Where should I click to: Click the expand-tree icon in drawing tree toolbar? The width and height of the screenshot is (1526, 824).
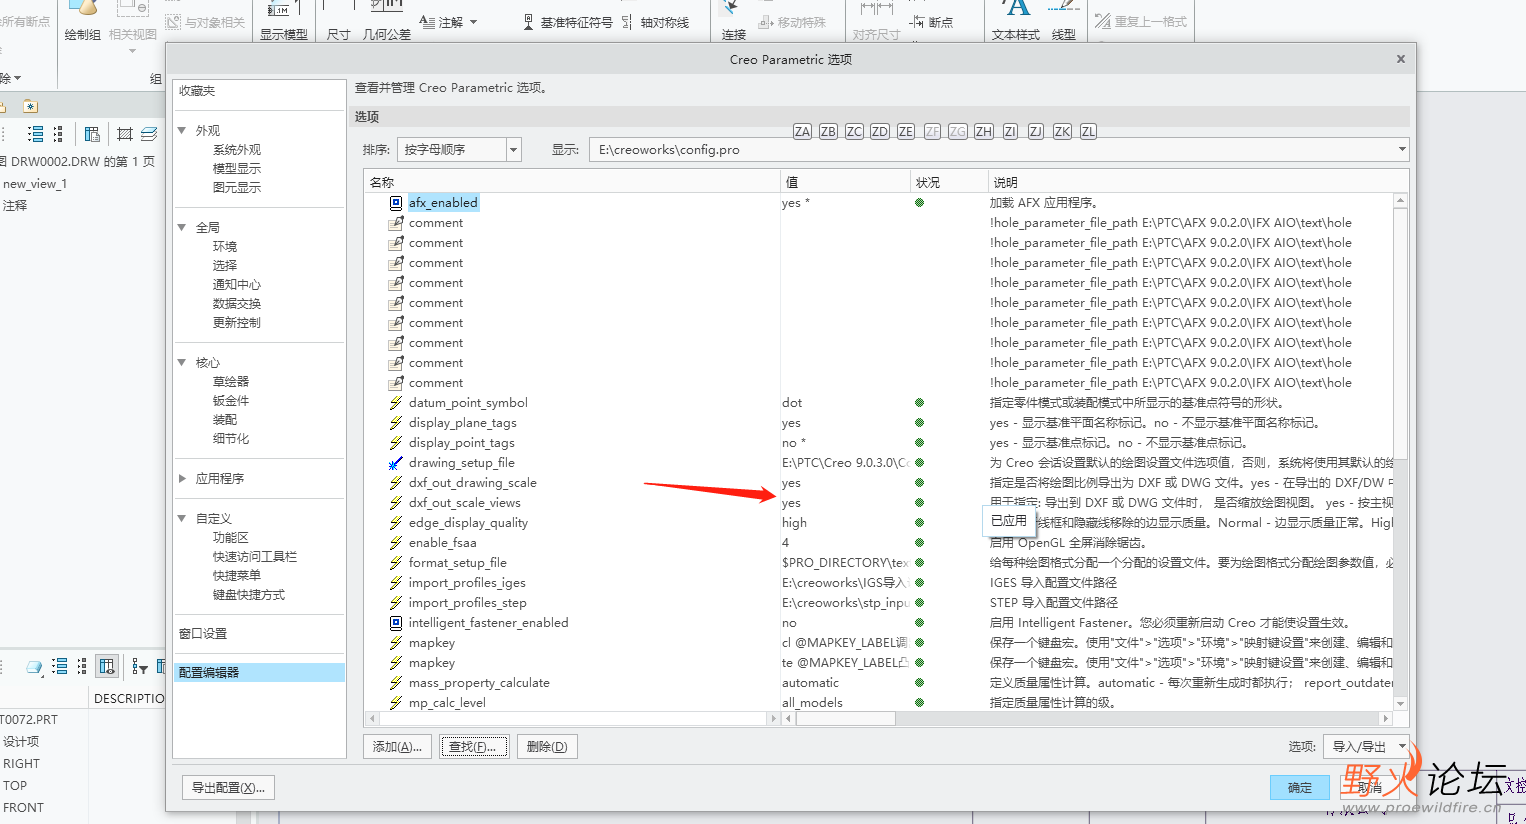pos(36,133)
